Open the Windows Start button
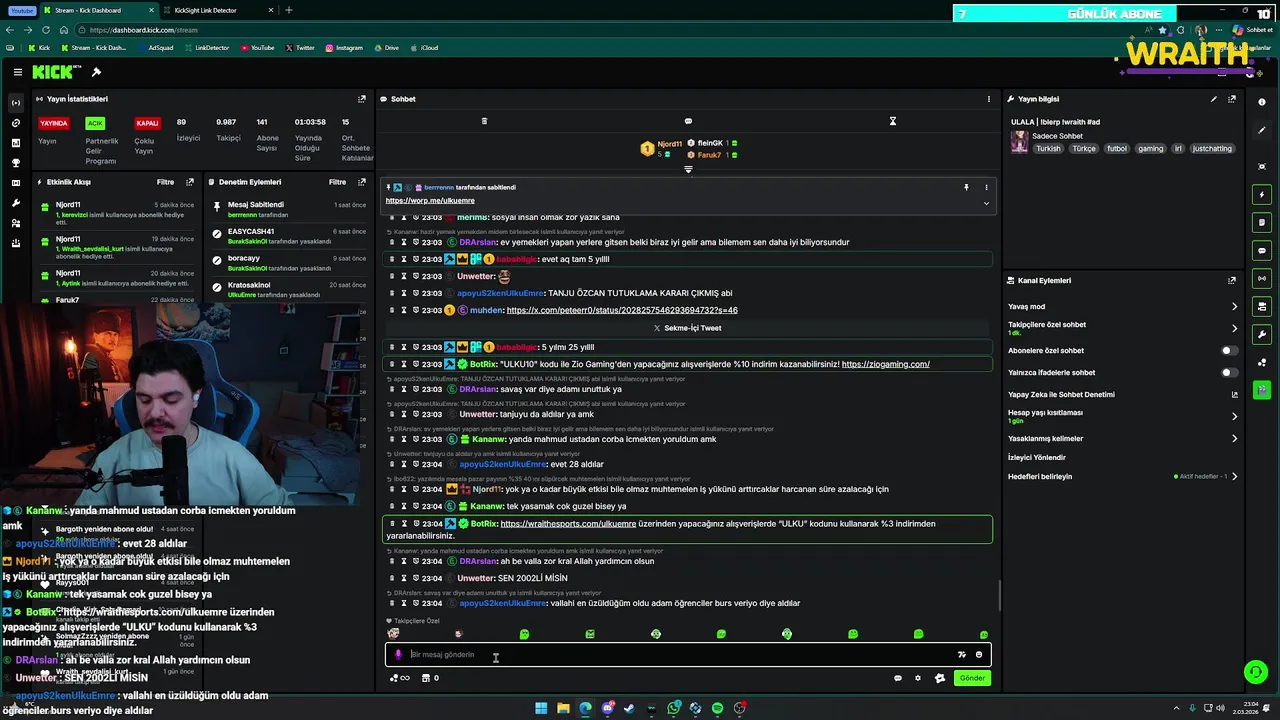 click(x=541, y=708)
